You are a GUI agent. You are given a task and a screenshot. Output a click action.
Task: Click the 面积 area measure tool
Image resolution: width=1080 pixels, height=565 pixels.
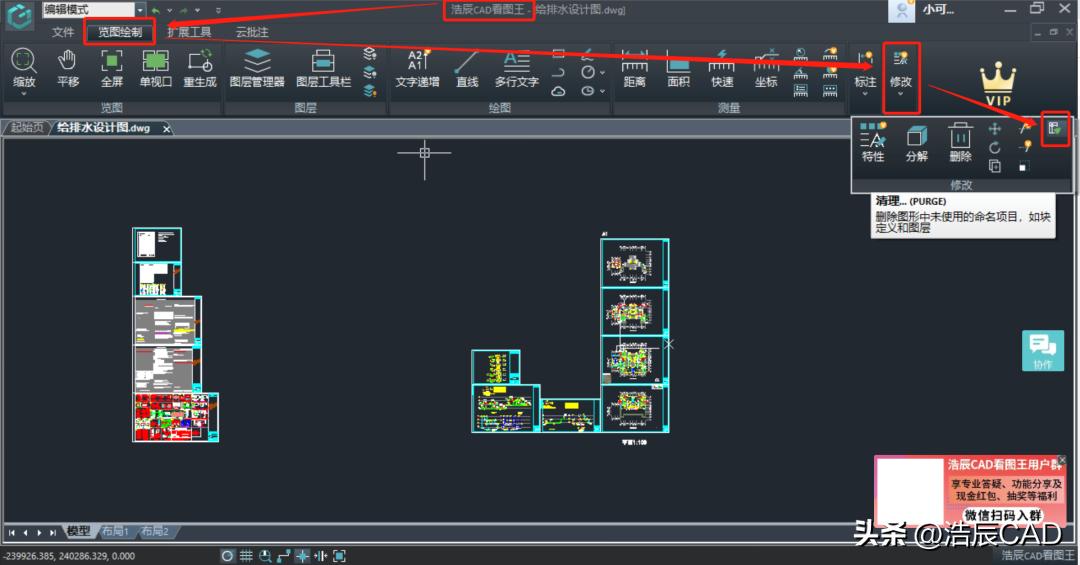[x=678, y=67]
